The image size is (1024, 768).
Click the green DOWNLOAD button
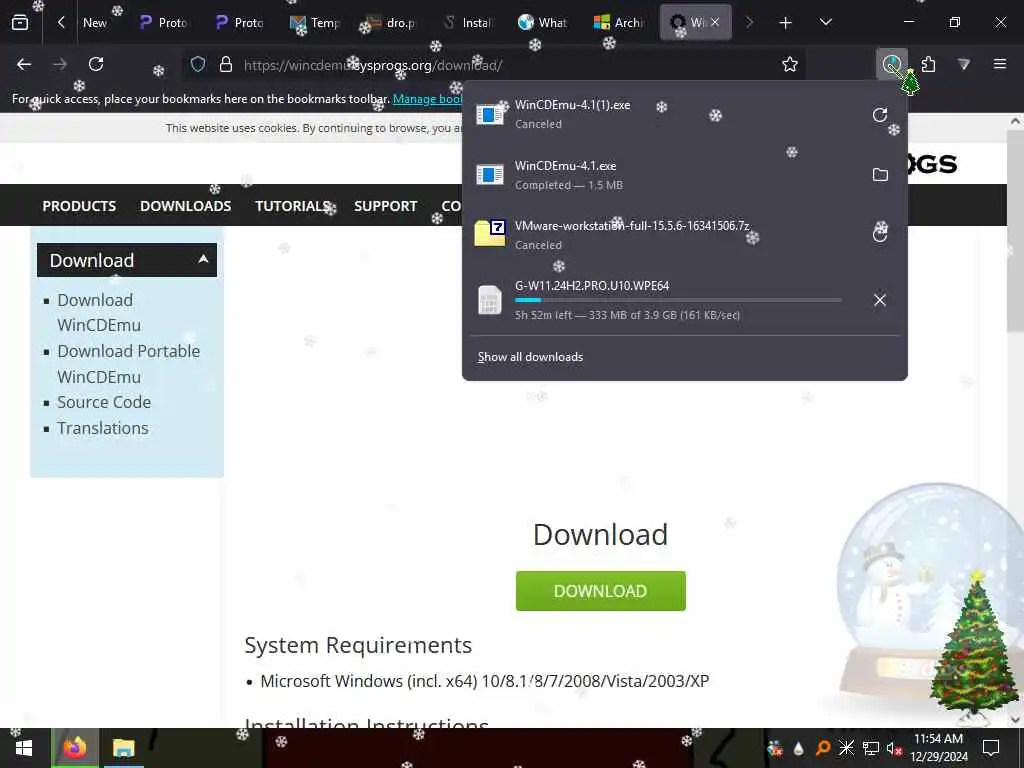pyautogui.click(x=600, y=591)
